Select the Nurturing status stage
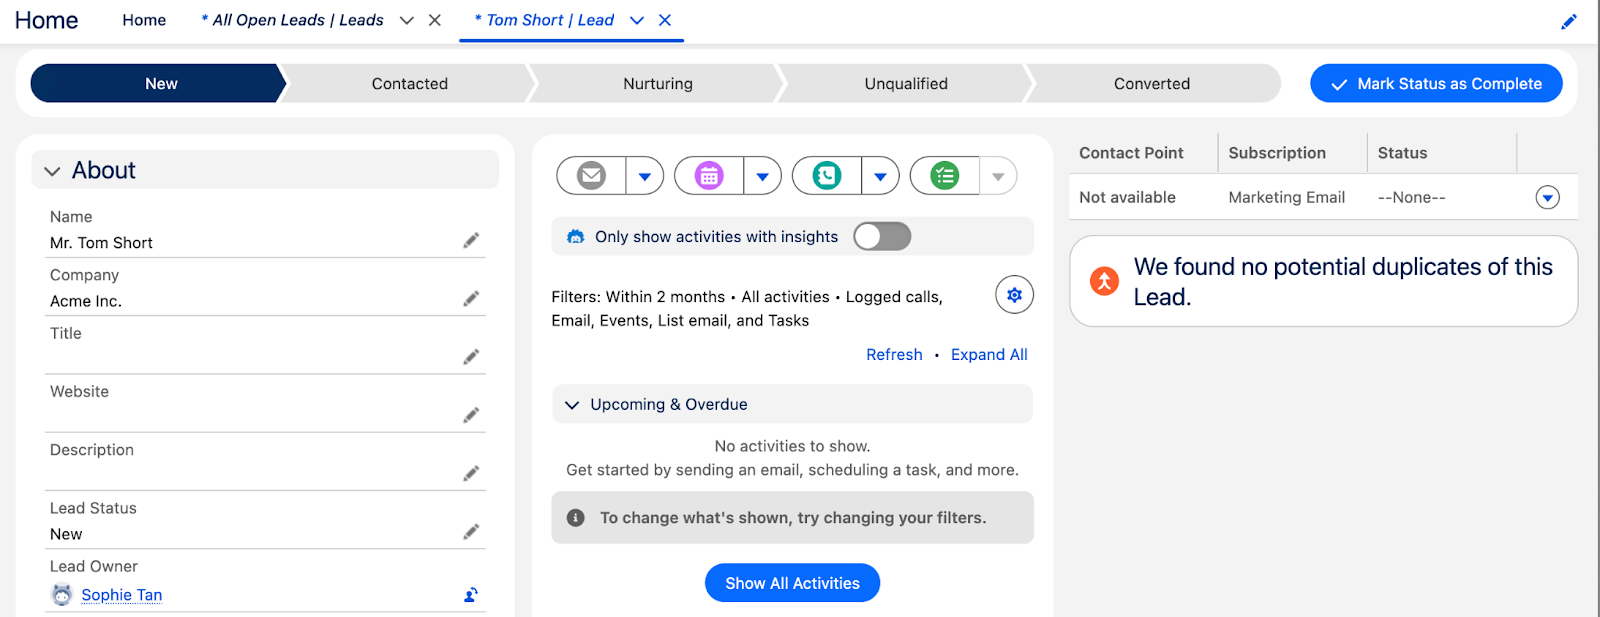Viewport: 1600px width, 617px height. pos(657,84)
